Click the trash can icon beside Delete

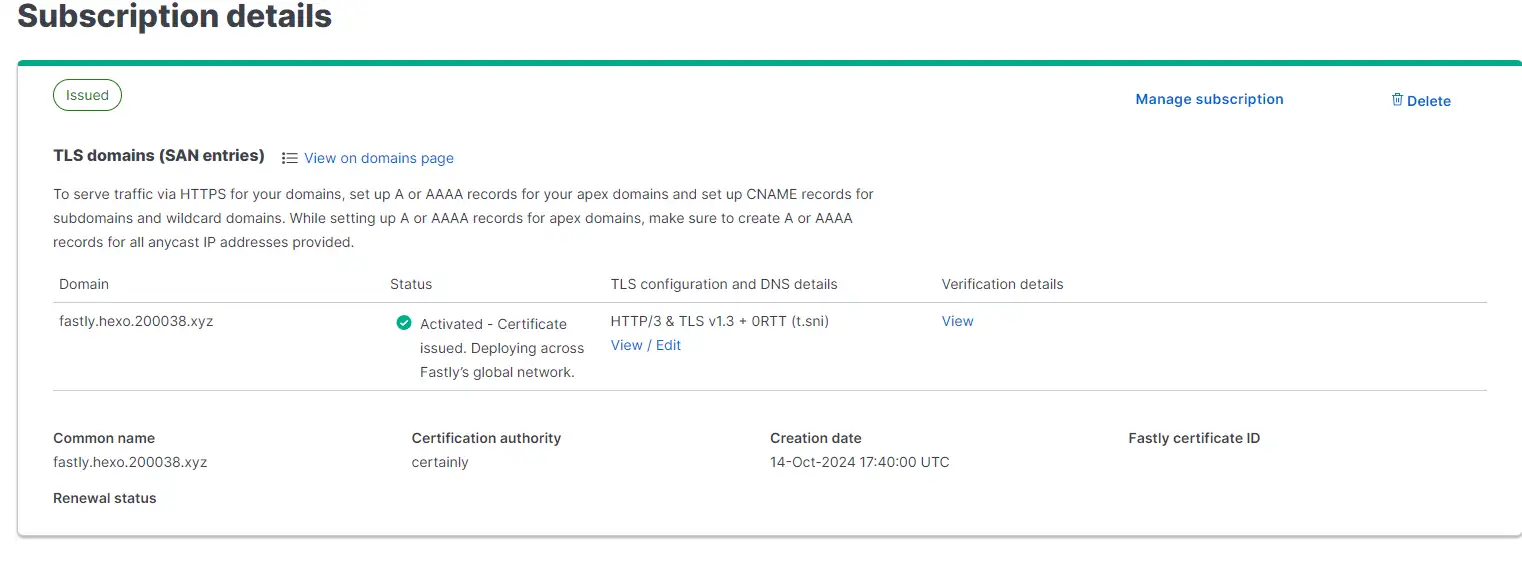pyautogui.click(x=1397, y=99)
